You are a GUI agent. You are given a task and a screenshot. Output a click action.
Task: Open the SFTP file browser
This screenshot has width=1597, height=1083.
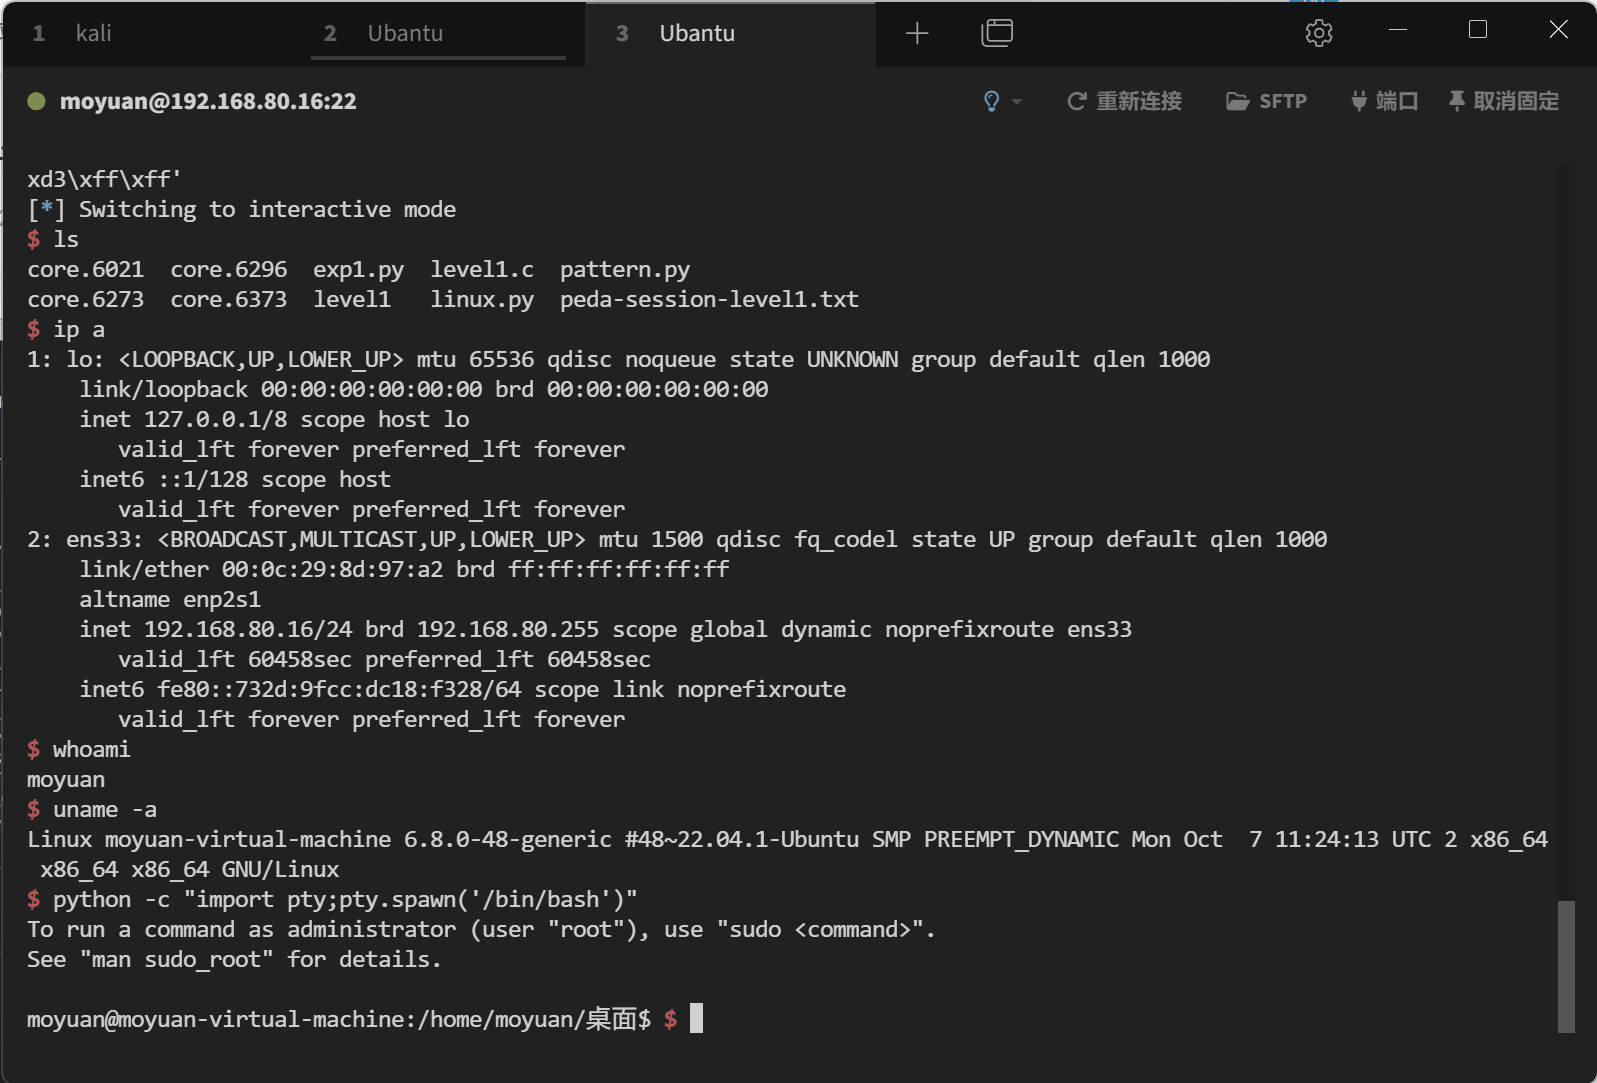coord(1267,101)
